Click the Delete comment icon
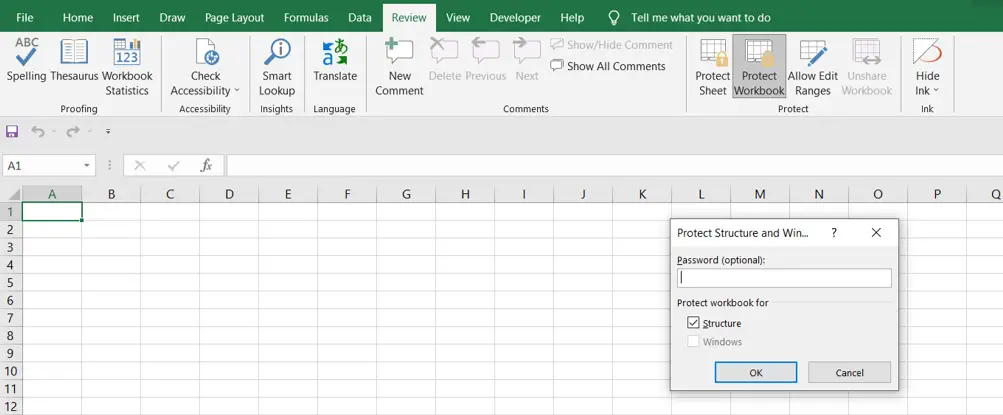The image size is (1003, 415). pyautogui.click(x=445, y=52)
